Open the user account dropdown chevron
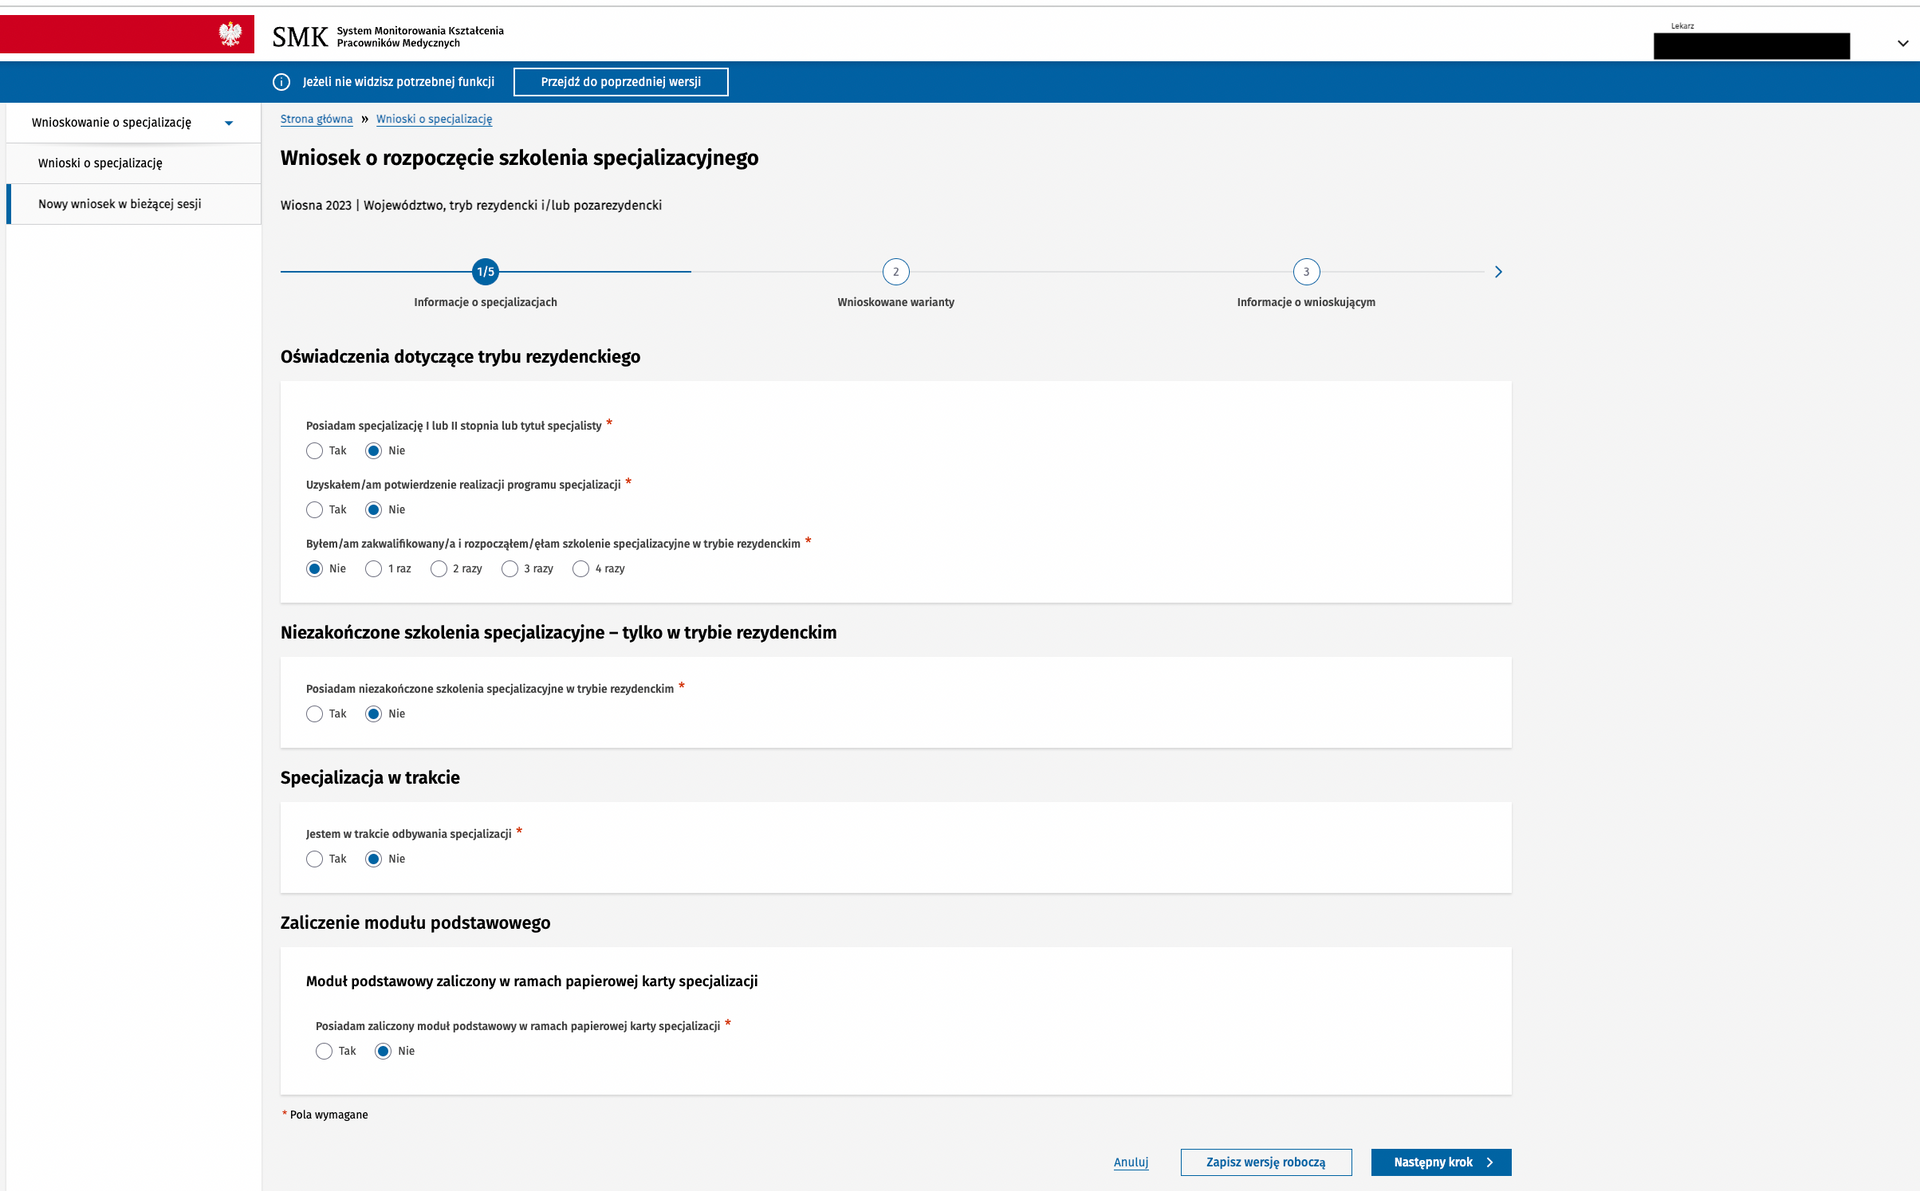This screenshot has width=1920, height=1191. click(x=1902, y=44)
